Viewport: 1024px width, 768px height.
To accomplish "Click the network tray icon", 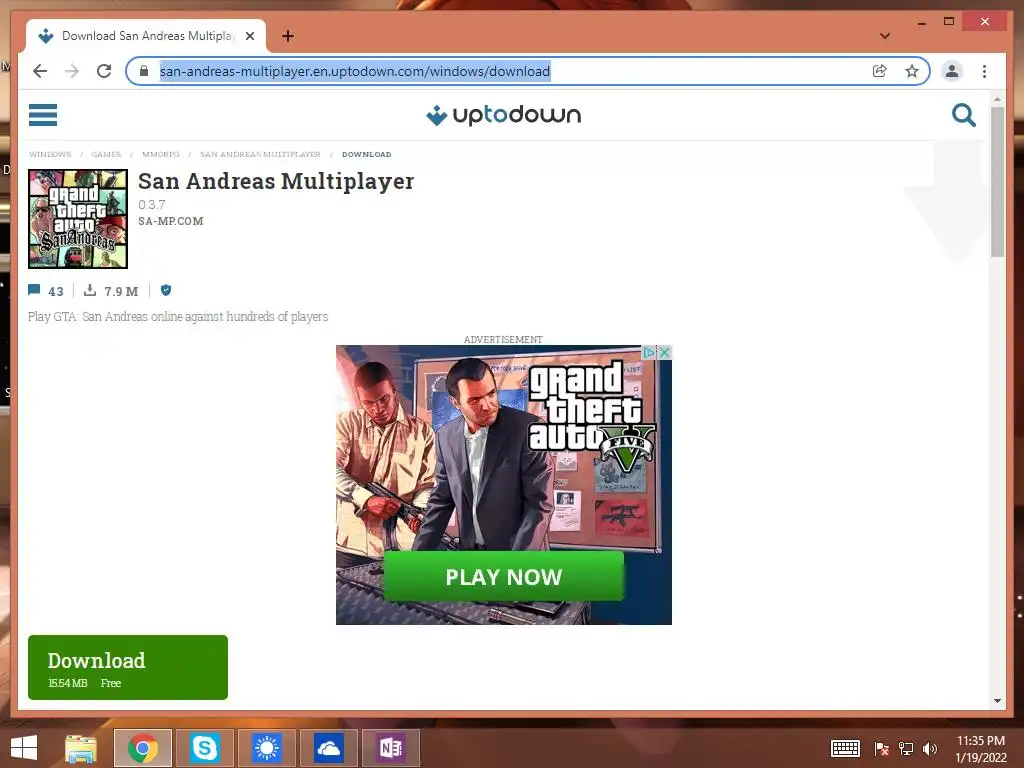I will (x=906, y=748).
